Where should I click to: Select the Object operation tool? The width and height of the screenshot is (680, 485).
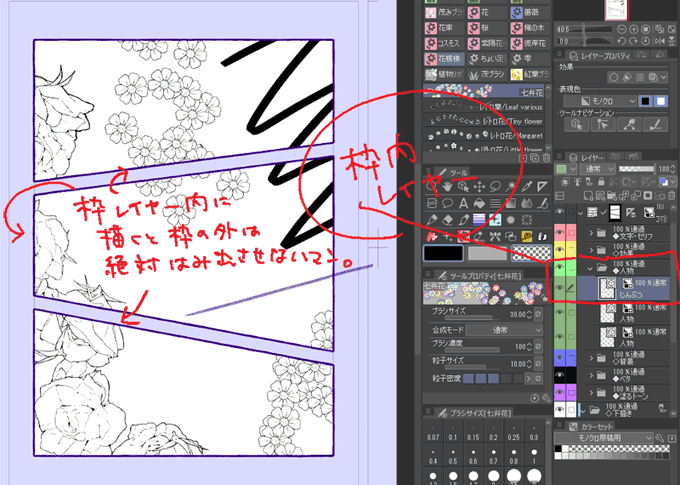pos(463,187)
